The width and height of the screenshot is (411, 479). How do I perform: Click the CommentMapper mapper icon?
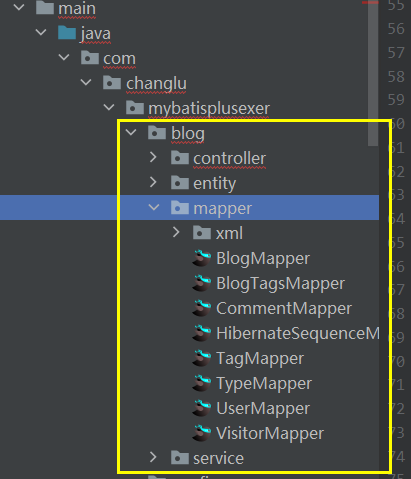[202, 308]
